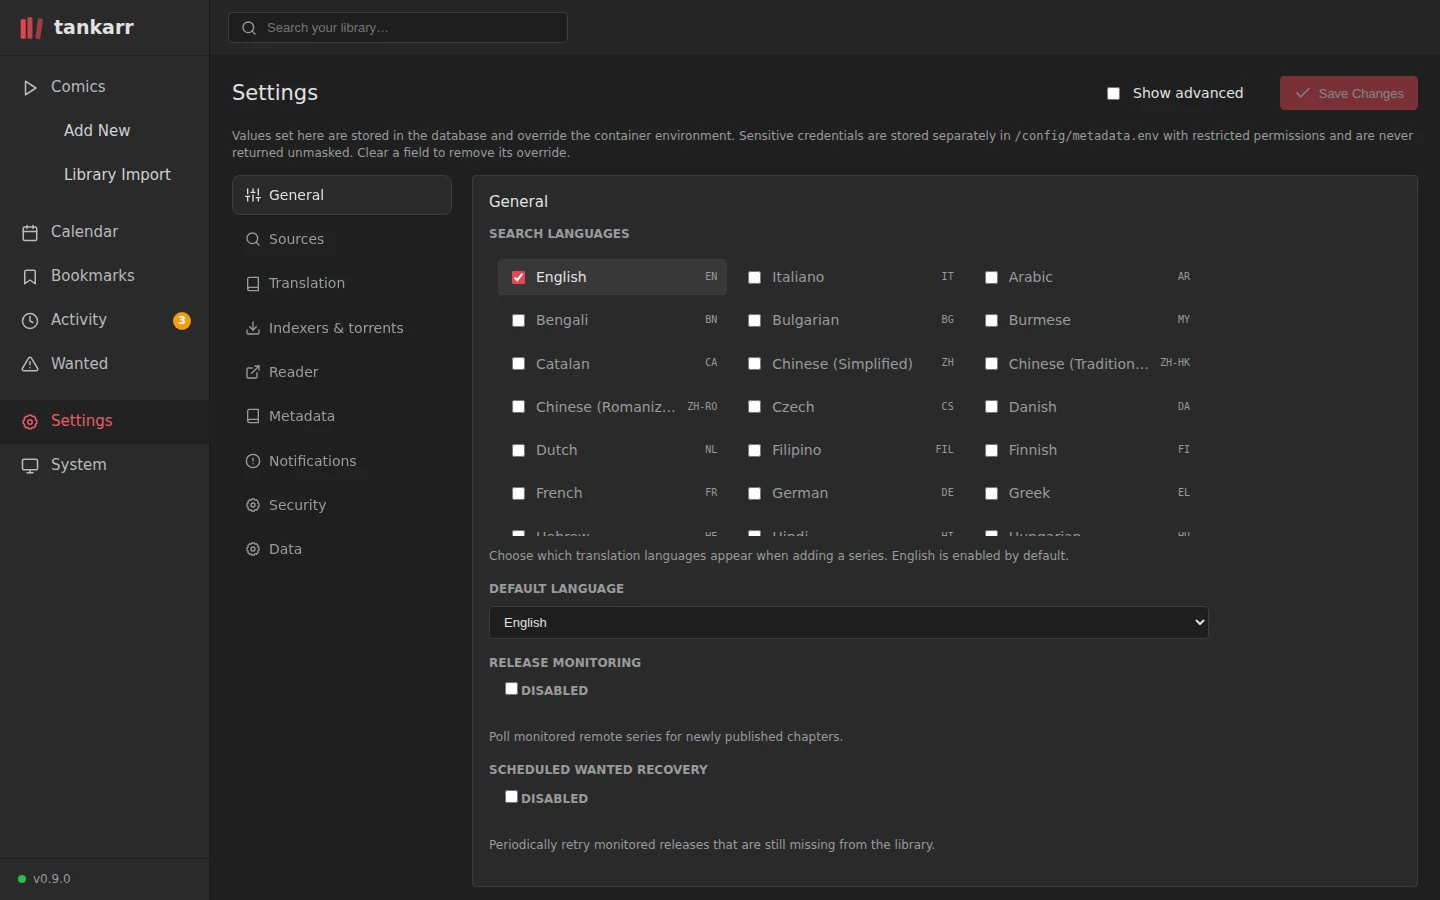1440x900 pixels.
Task: Tick the Italiano language checkbox
Action: pos(755,278)
